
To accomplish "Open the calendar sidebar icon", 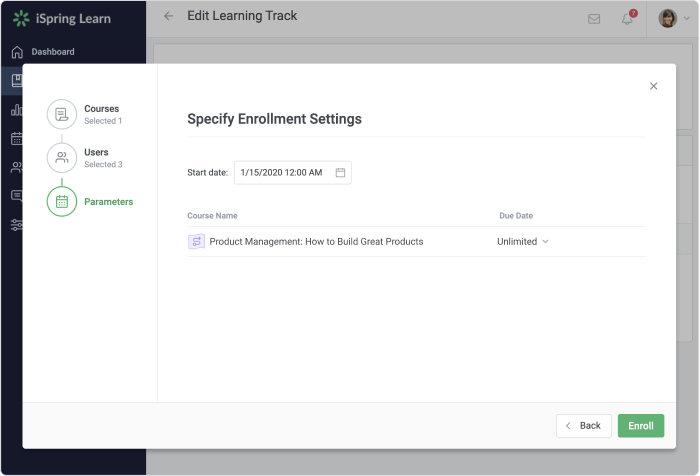I will click(x=17, y=139).
